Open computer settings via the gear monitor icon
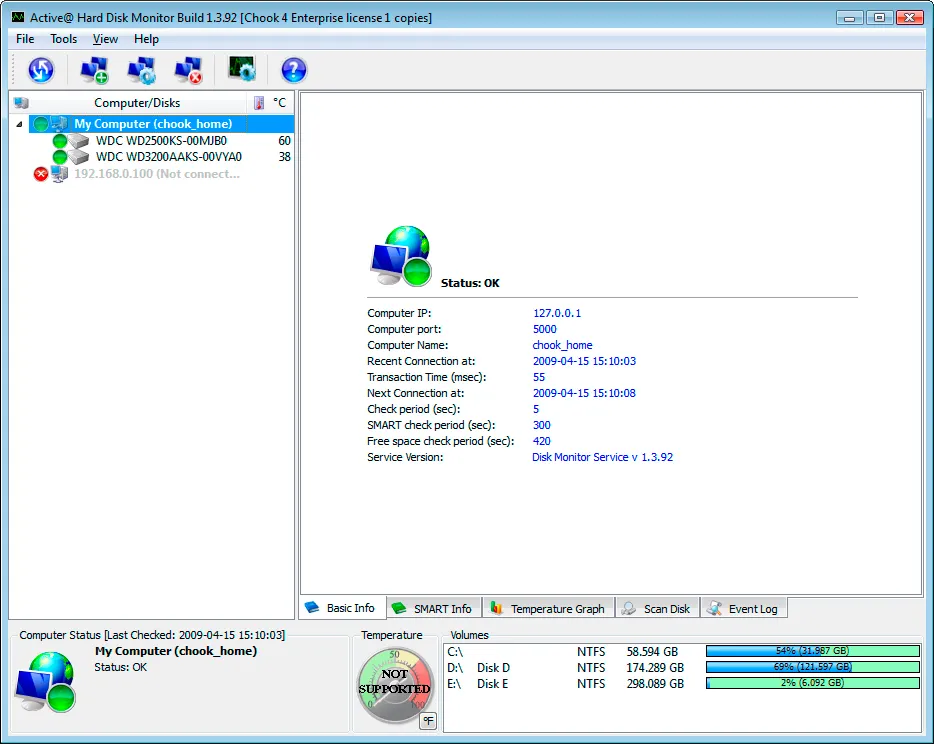 pos(142,70)
